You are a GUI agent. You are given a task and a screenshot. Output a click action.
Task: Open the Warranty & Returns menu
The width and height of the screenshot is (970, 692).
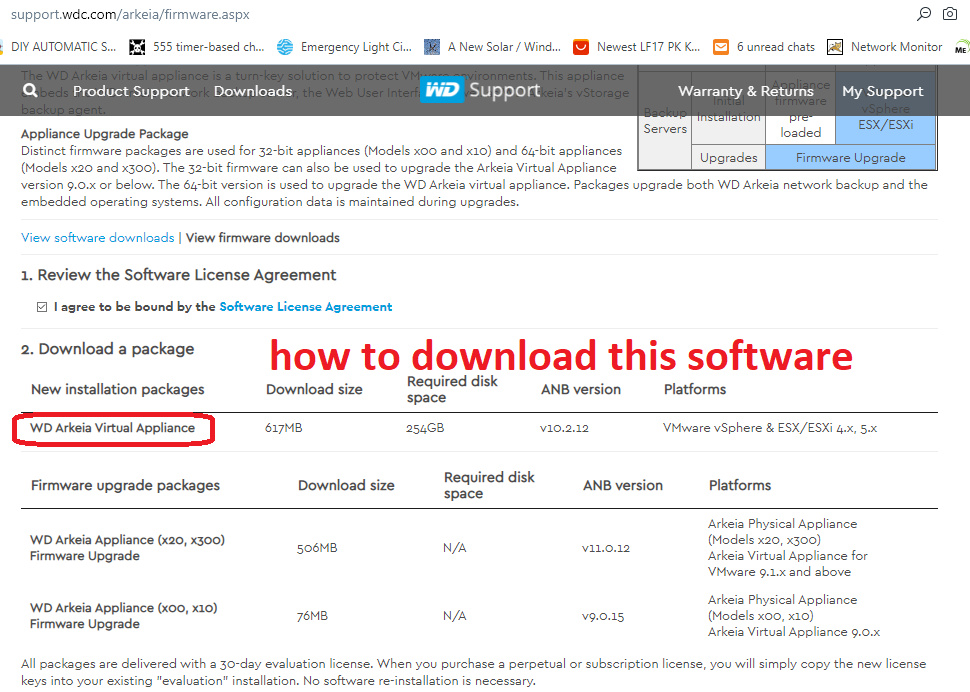[x=746, y=91]
